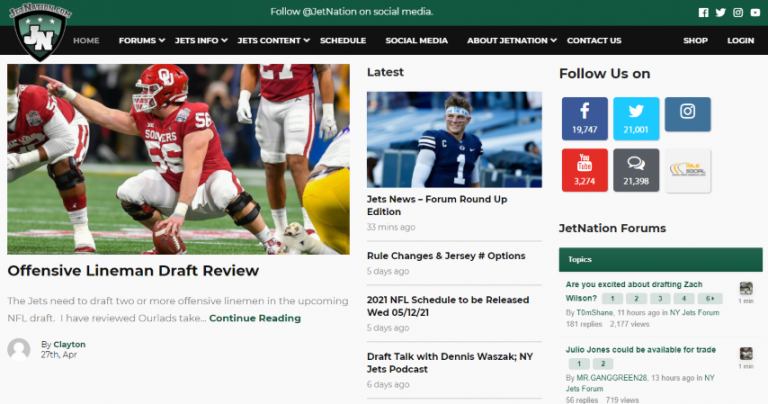Expand the Jets Info dropdown menu
This screenshot has height=404, width=768.
point(199,41)
